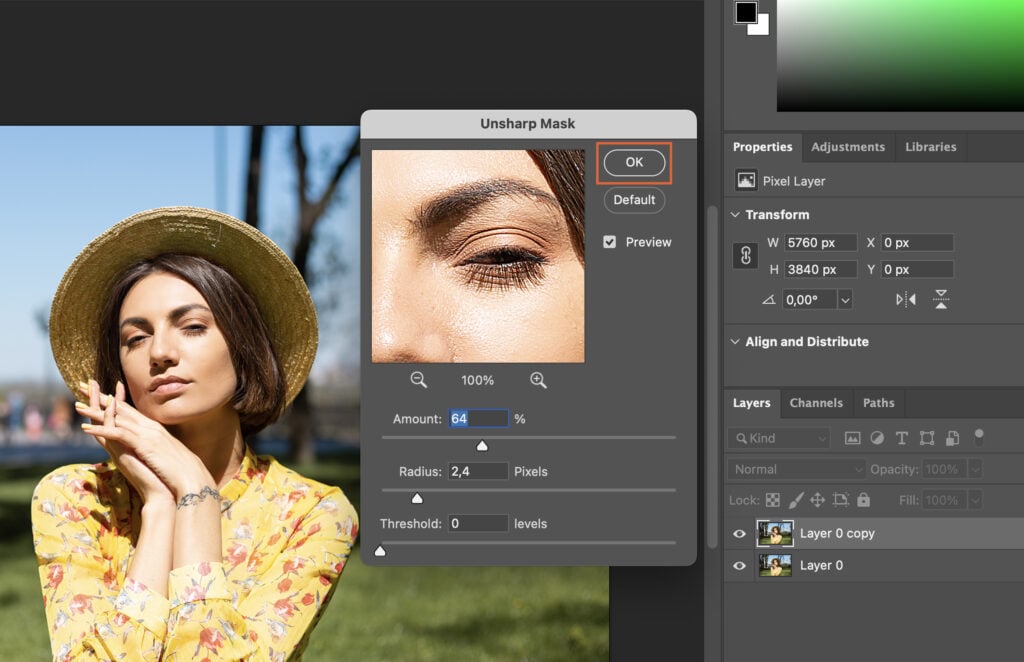Click the flip vertical icon in Transform

pos(941,299)
